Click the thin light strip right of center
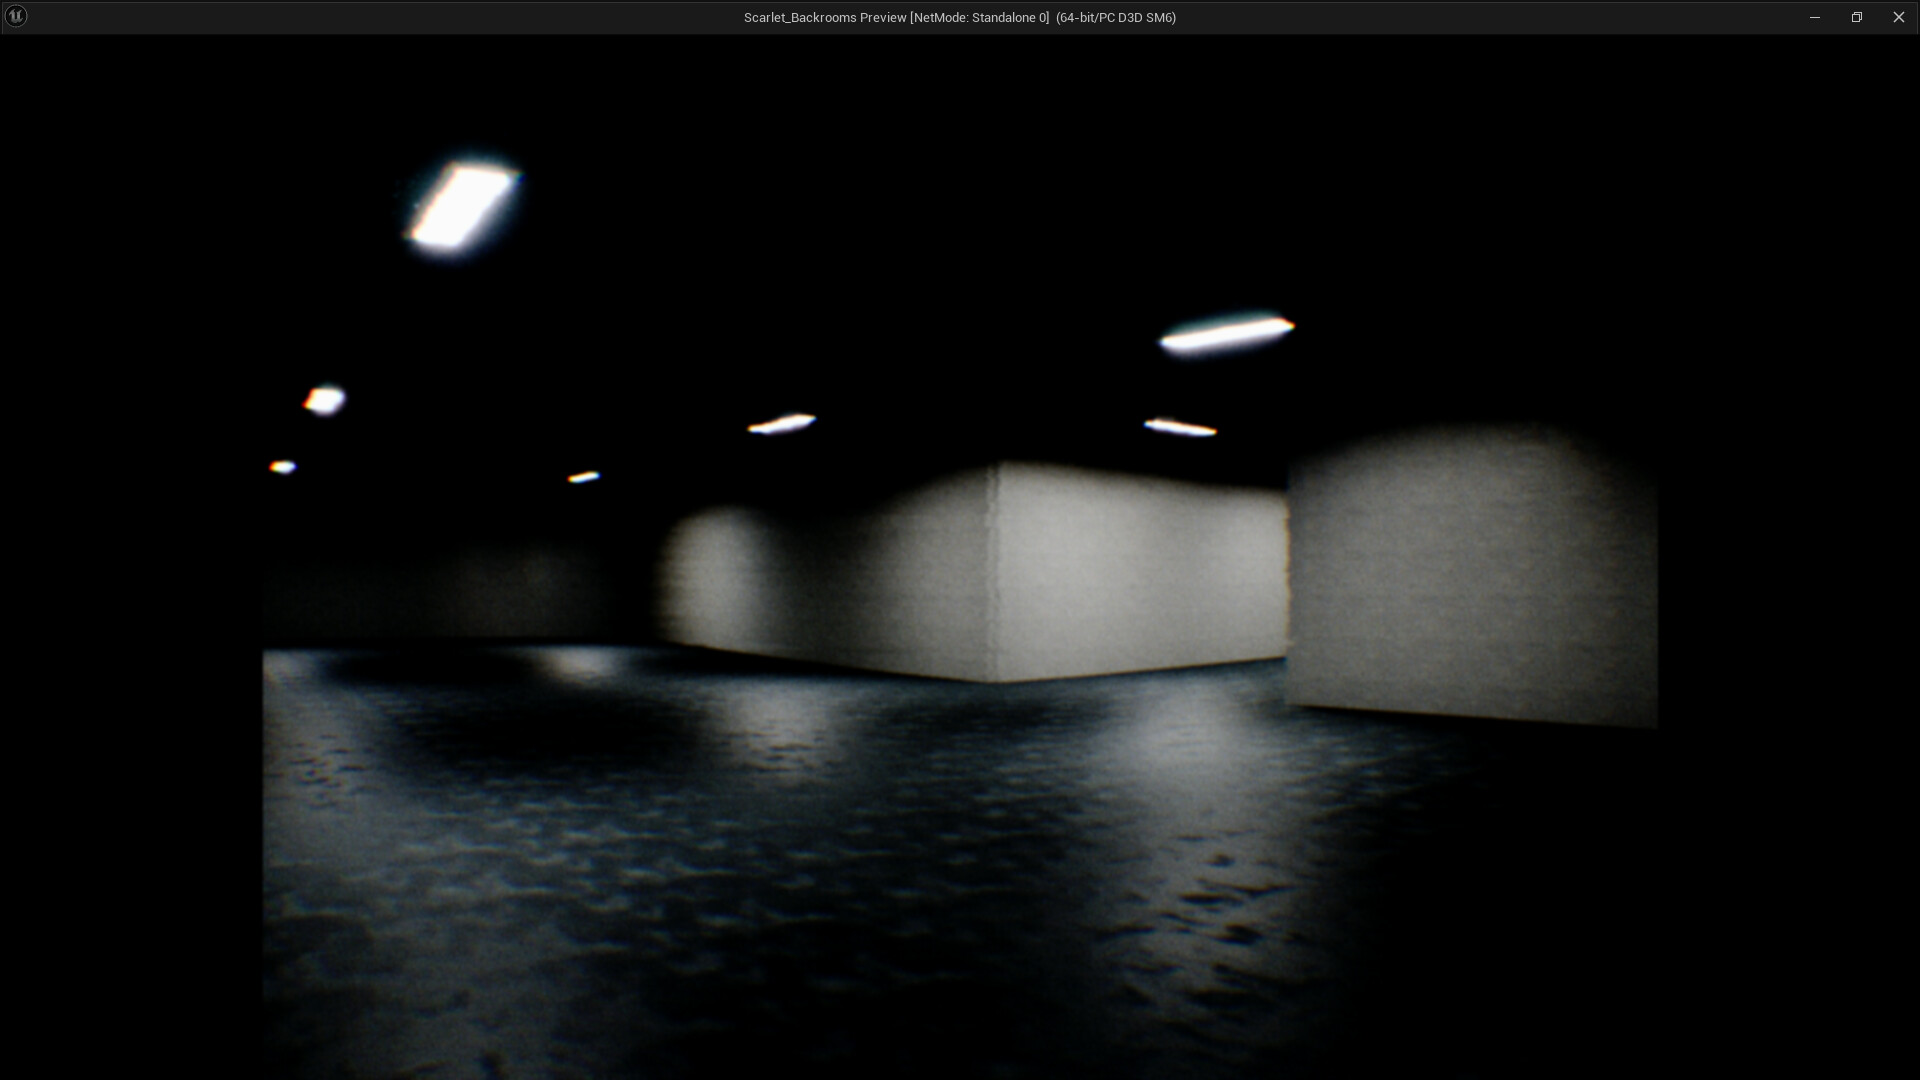Image resolution: width=1920 pixels, height=1080 pixels. coord(1182,426)
